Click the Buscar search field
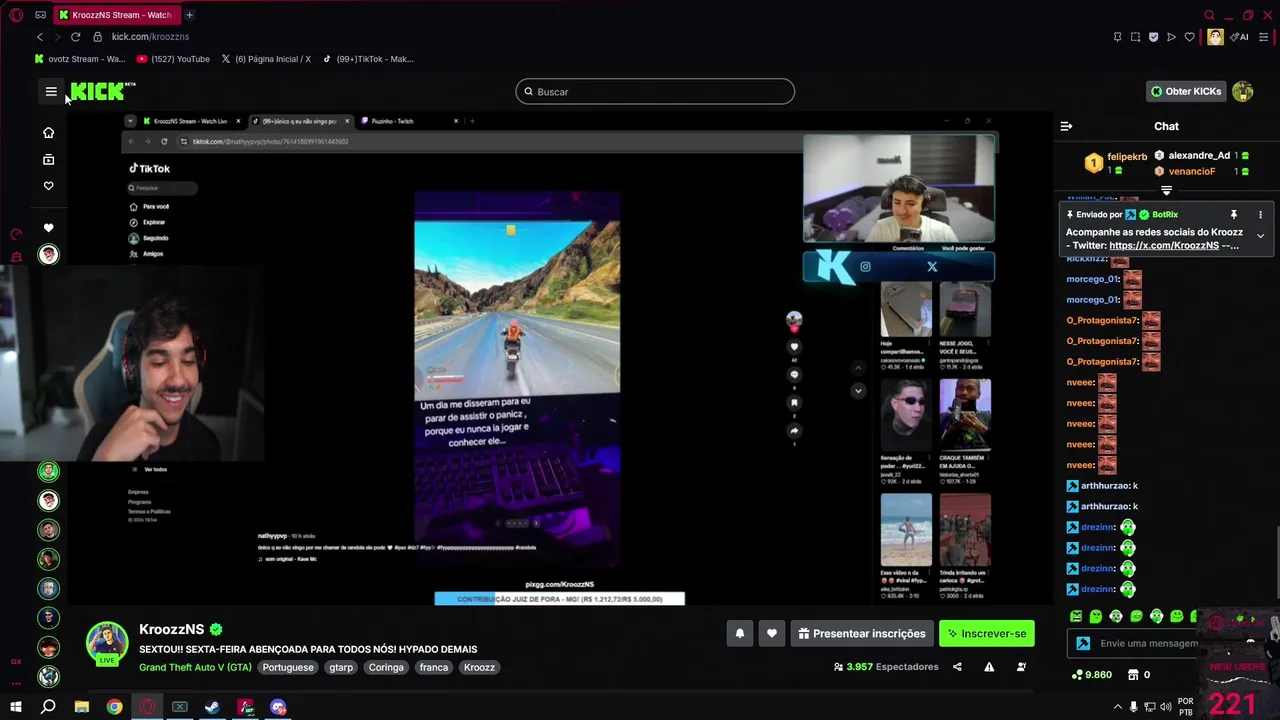1280x720 pixels. pos(655,91)
